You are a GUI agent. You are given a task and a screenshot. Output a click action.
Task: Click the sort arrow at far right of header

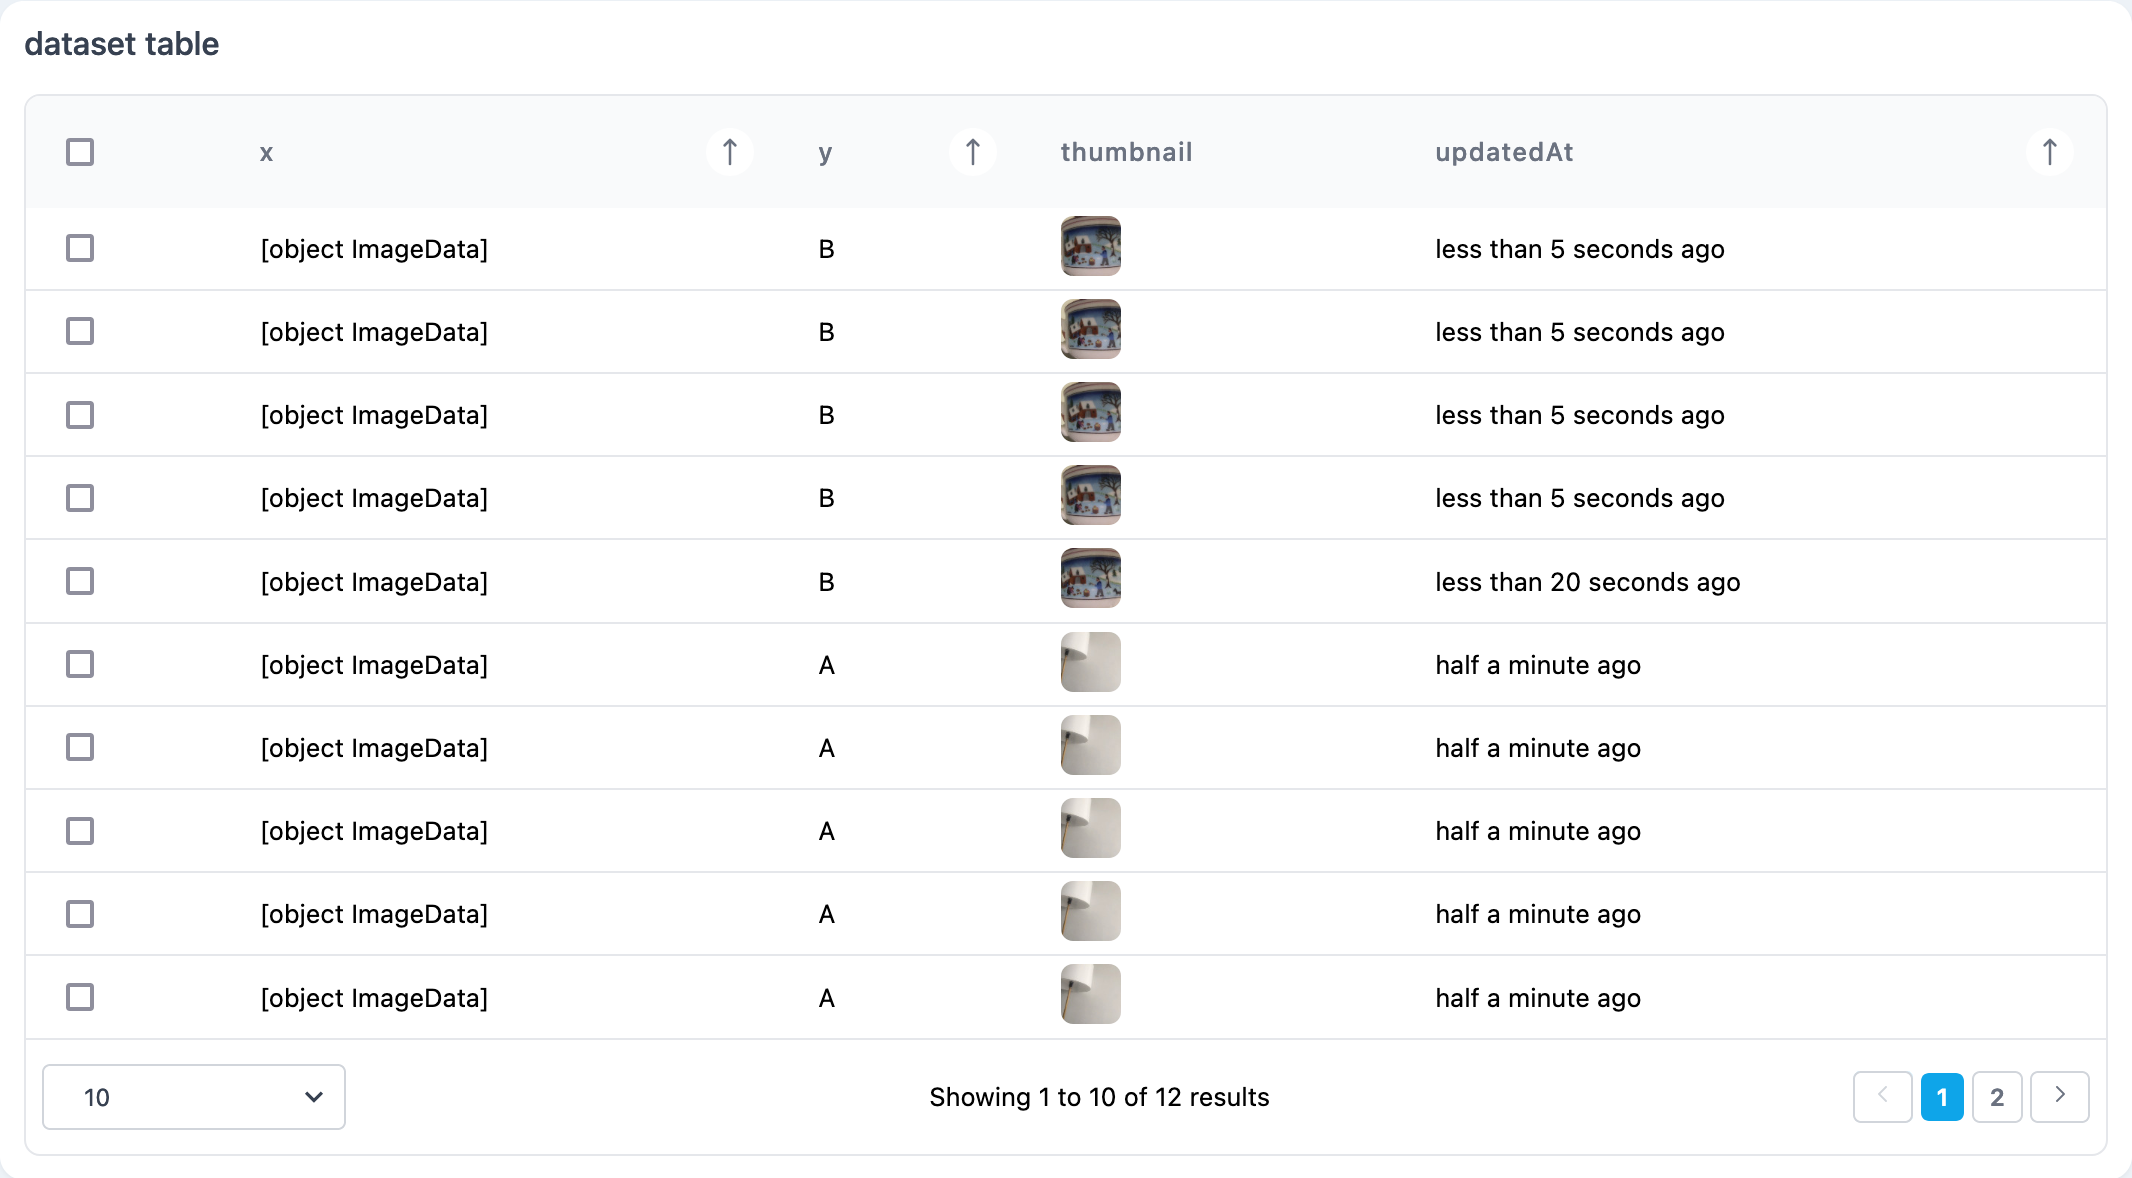(x=2049, y=151)
